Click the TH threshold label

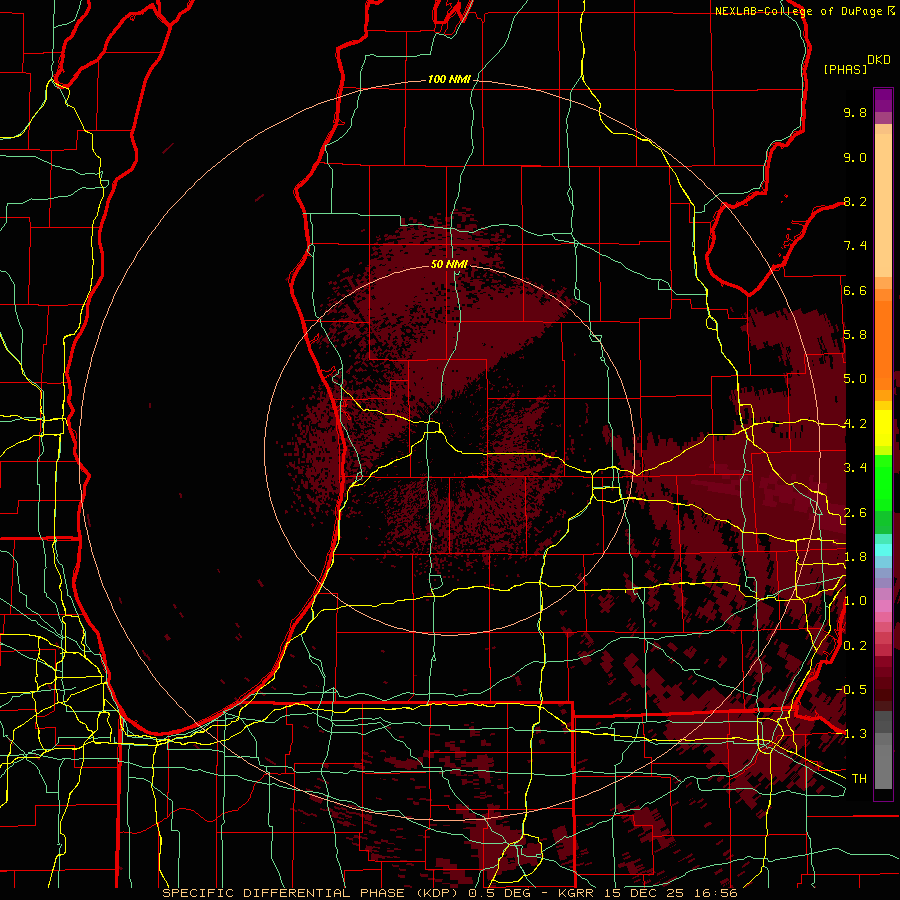tap(859, 779)
